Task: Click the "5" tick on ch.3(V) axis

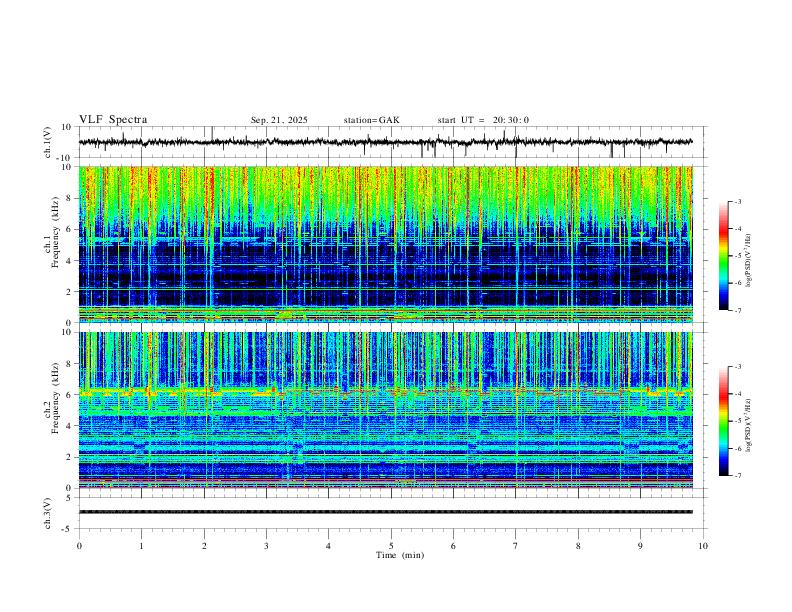Action: tap(70, 498)
